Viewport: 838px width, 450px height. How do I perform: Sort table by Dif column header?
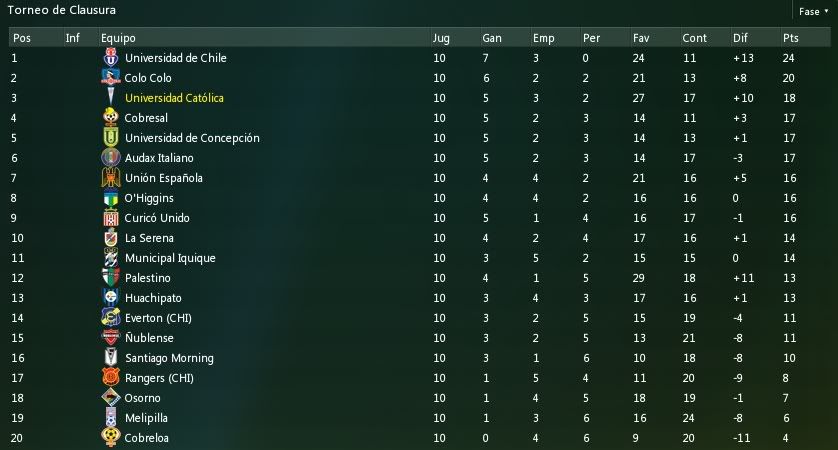click(740, 38)
